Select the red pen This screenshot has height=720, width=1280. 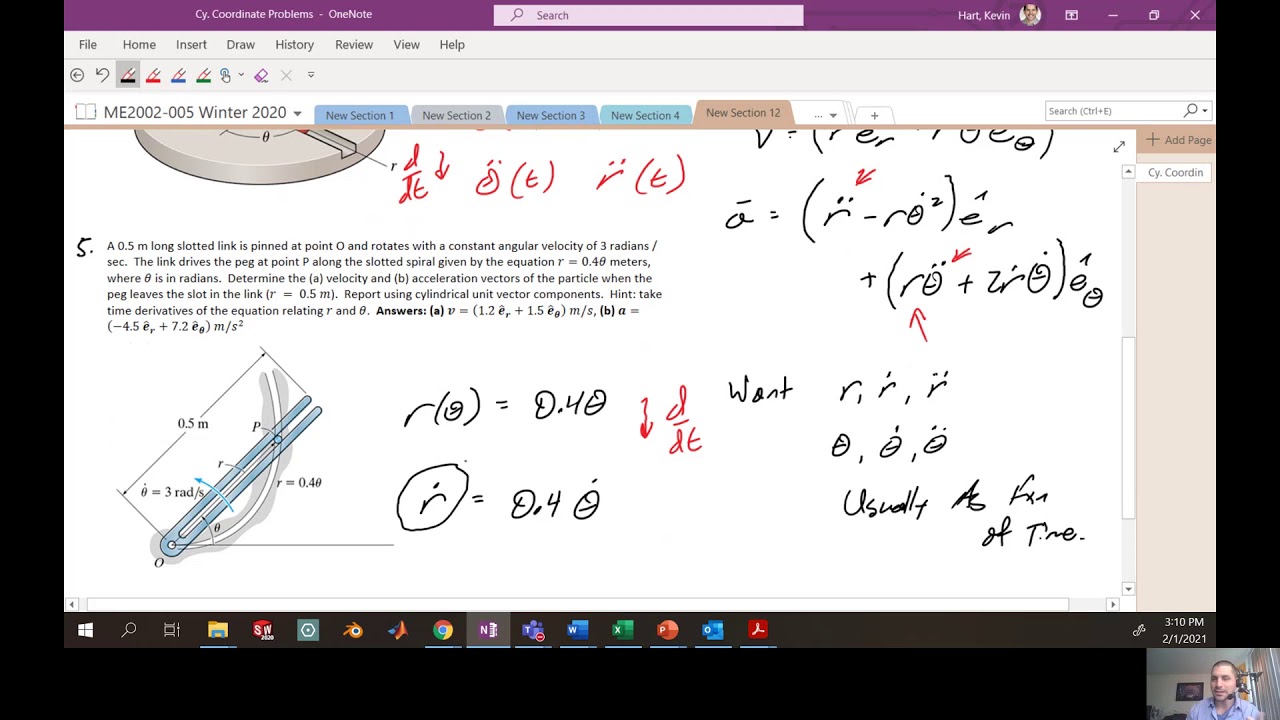153,75
